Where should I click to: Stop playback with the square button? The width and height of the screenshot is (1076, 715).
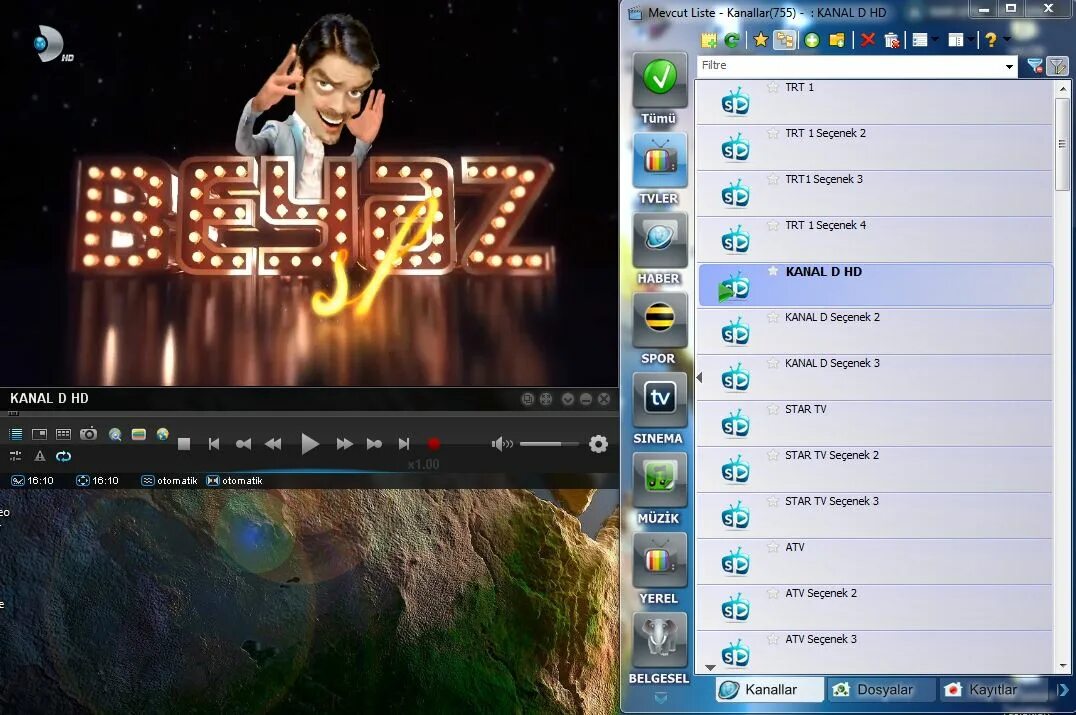click(184, 444)
